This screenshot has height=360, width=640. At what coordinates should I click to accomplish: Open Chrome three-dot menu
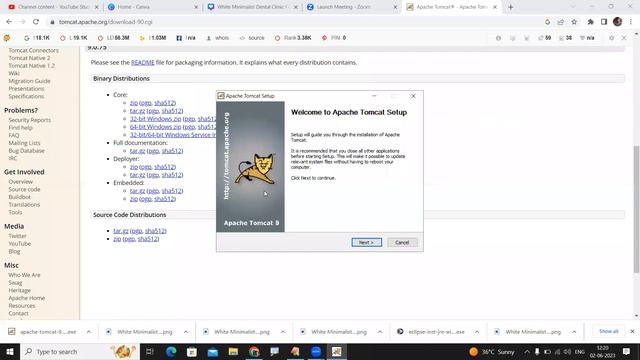tap(631, 22)
